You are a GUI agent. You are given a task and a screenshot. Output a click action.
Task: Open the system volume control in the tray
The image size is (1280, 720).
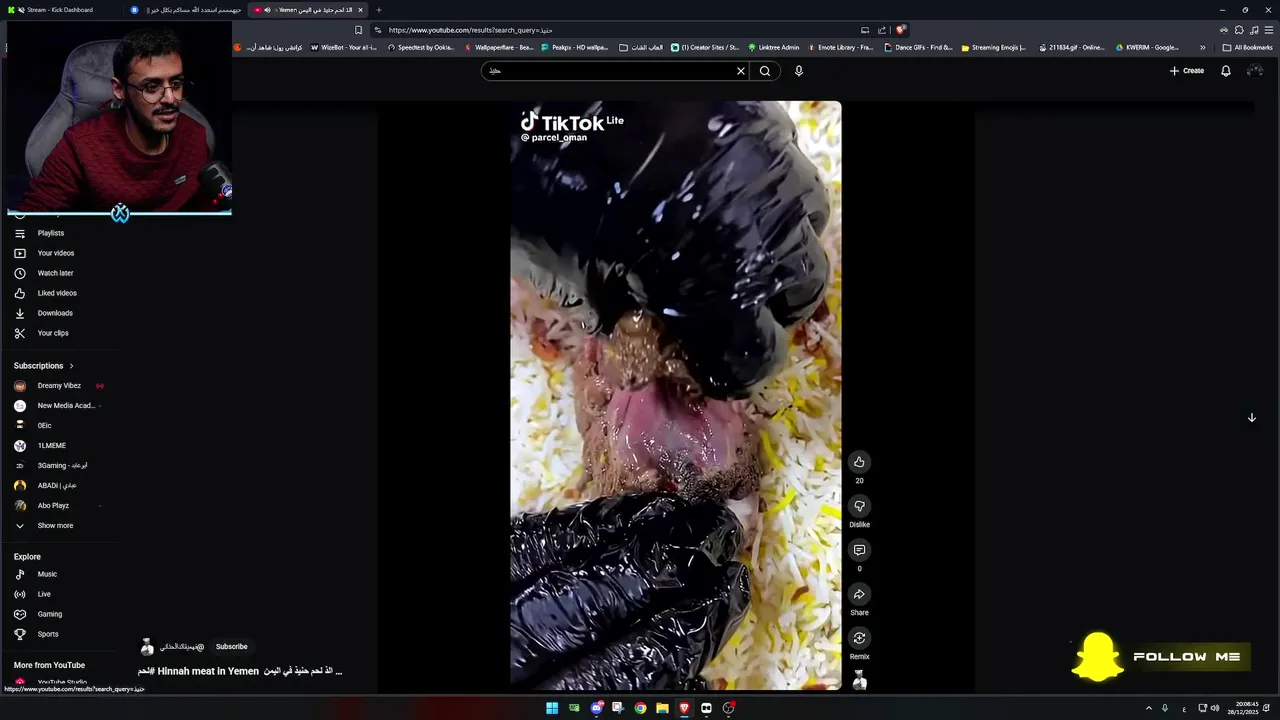coord(1215,708)
